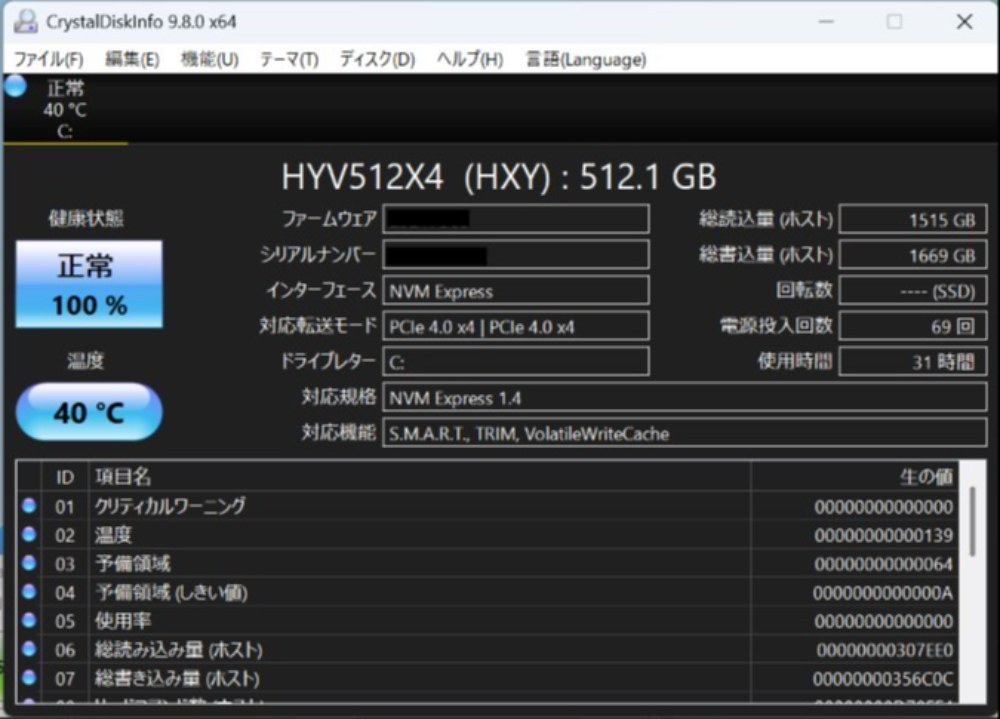The height and width of the screenshot is (719, 1000).
Task: Click the blue status dot for ID 01
Action: point(29,506)
